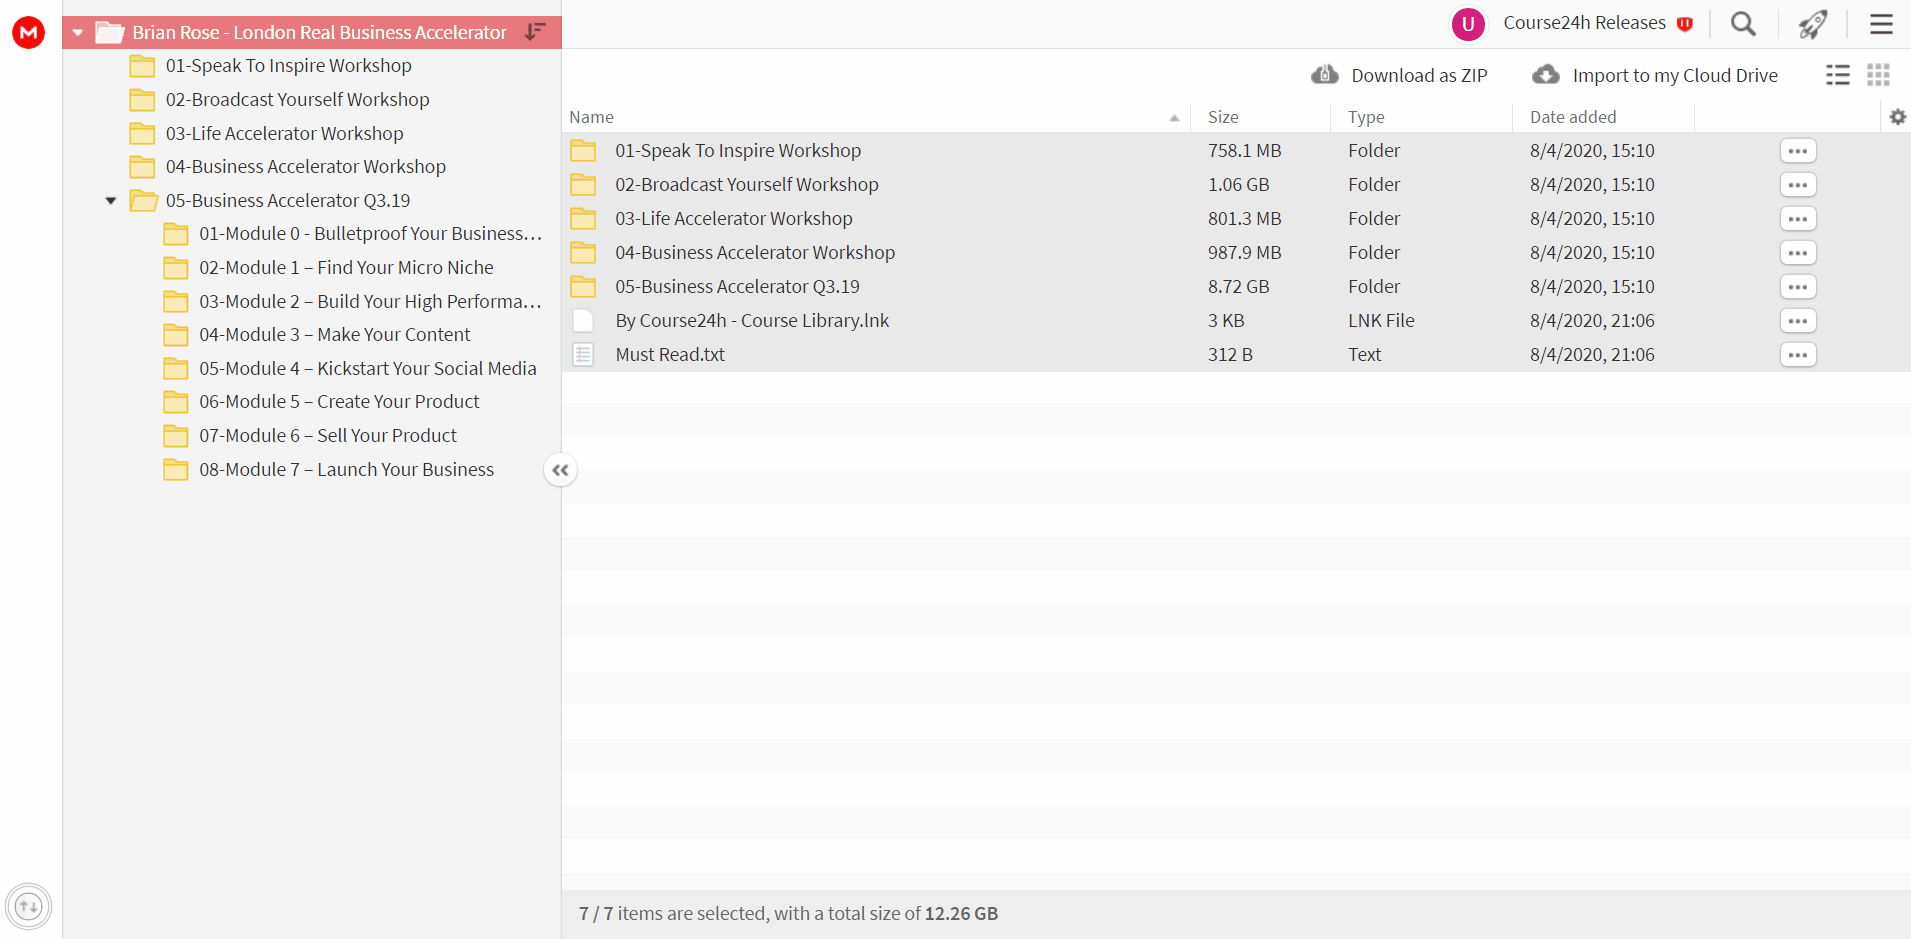This screenshot has height=939, width=1911.
Task: Click folder icon of 05-Business Accelerator Q3.19 in list
Action: 583,287
